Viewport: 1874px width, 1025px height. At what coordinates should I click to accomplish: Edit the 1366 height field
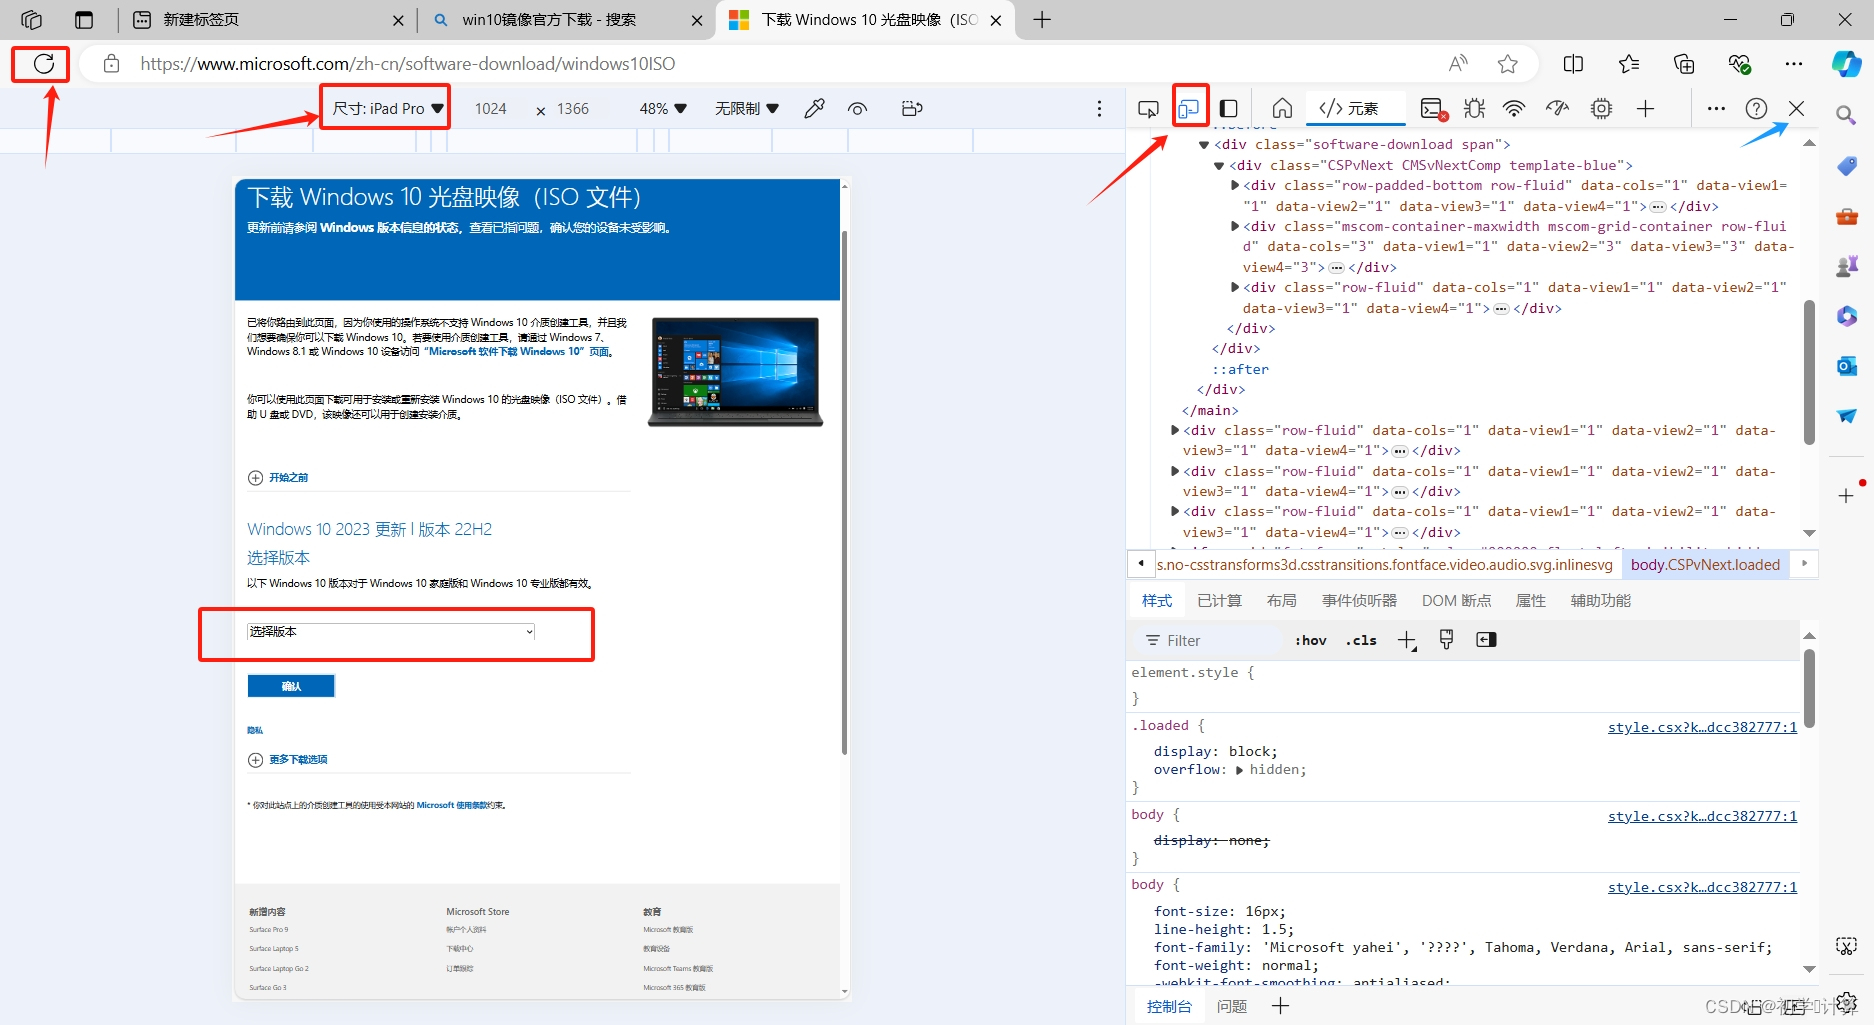573,108
